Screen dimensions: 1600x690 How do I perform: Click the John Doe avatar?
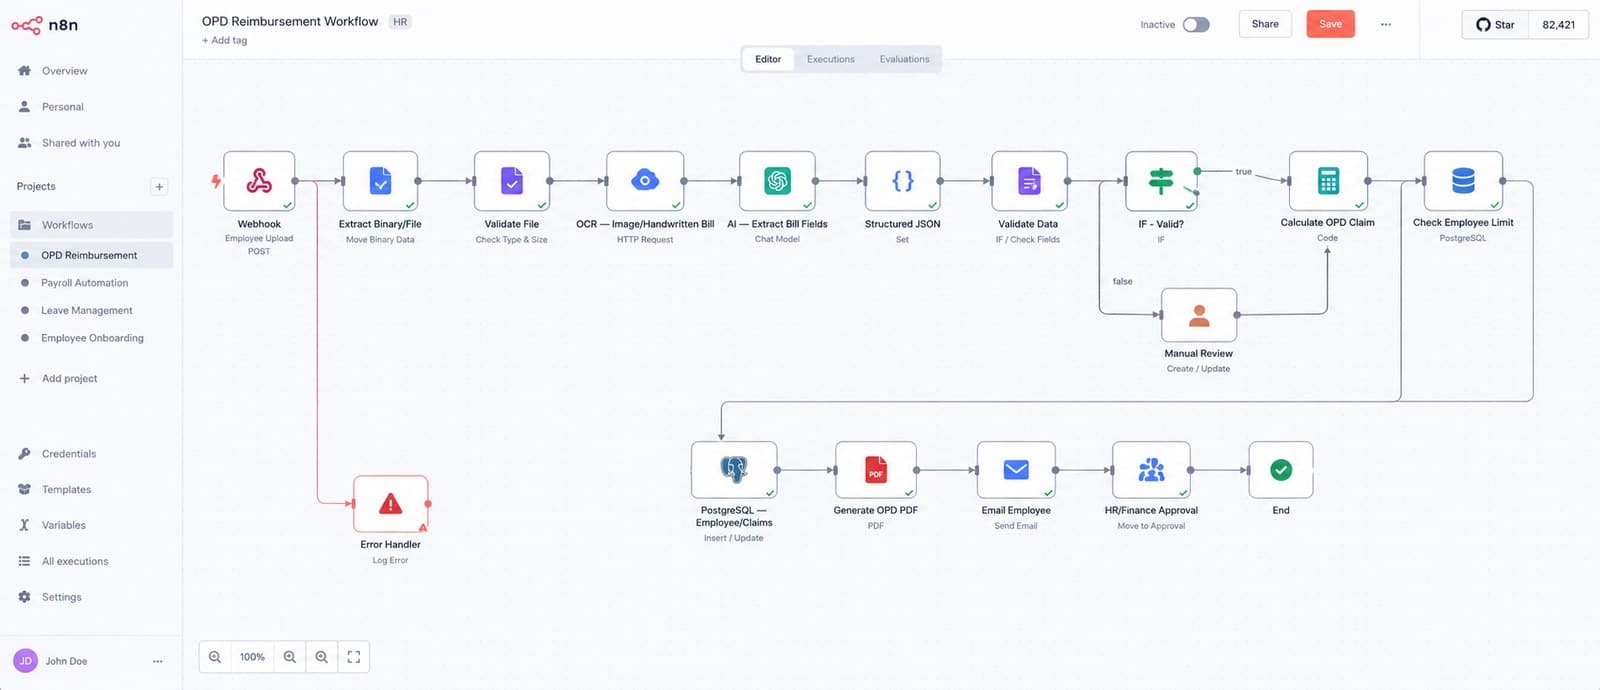point(25,661)
